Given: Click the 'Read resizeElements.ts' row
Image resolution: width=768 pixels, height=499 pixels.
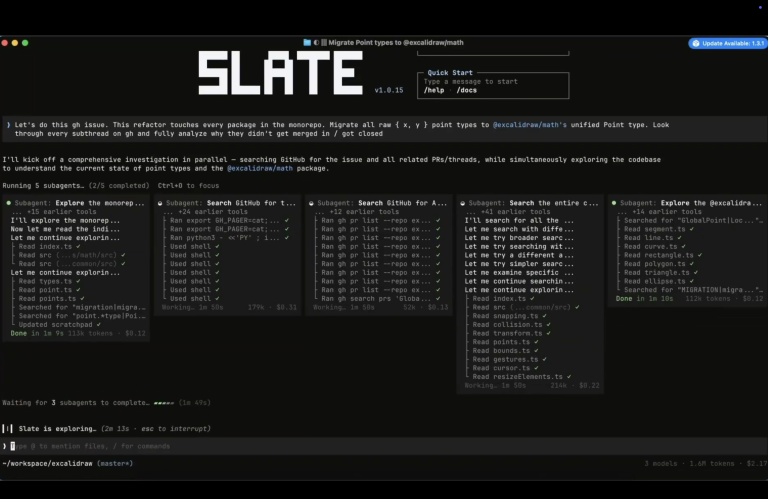Looking at the screenshot, I should (522, 377).
